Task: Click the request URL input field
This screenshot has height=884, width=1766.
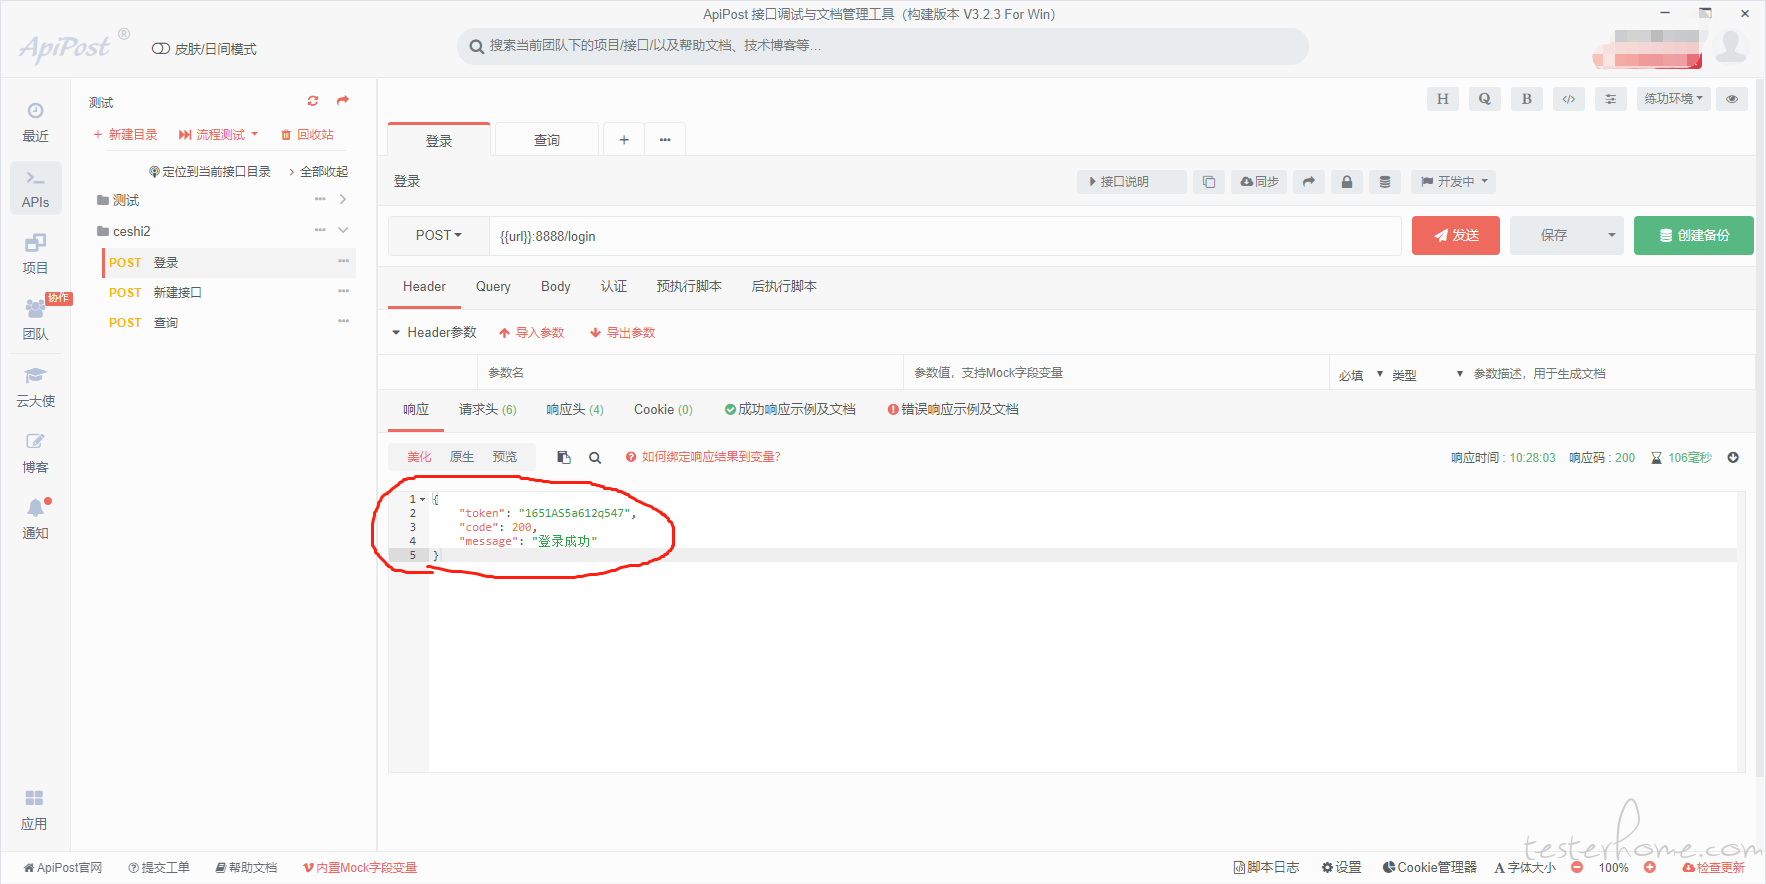Action: (945, 237)
